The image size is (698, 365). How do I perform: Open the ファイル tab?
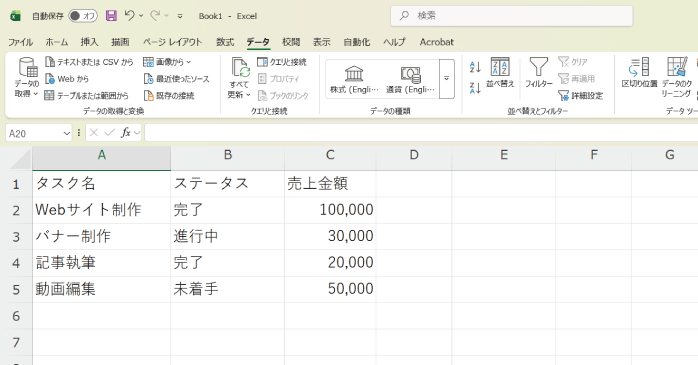pyautogui.click(x=20, y=42)
